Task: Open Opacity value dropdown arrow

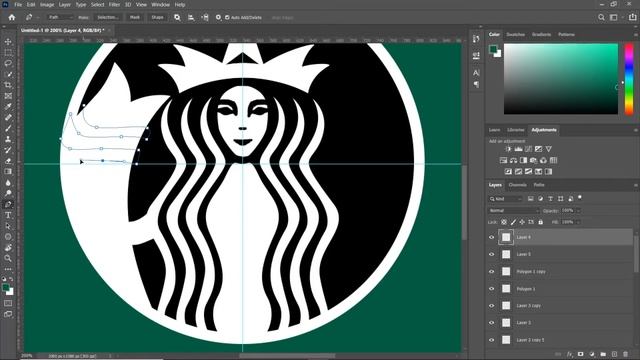Action: click(578, 211)
